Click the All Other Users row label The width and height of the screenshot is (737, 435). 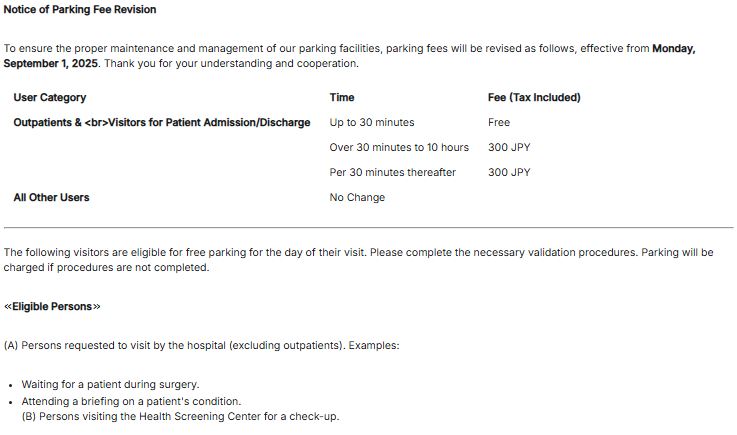(x=51, y=197)
